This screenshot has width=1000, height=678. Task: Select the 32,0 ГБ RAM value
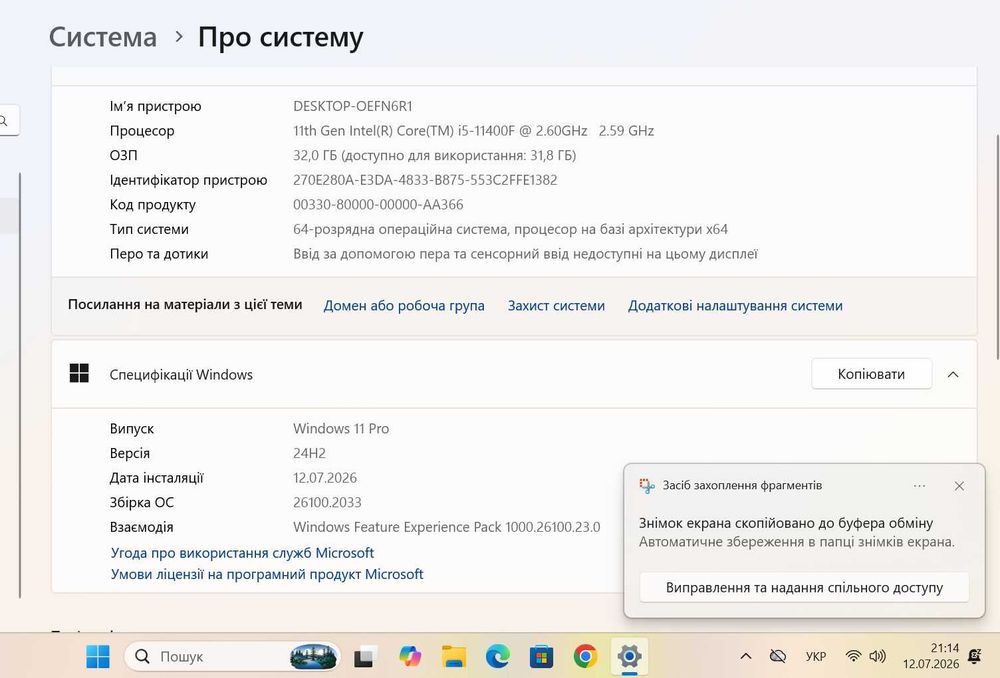434,156
